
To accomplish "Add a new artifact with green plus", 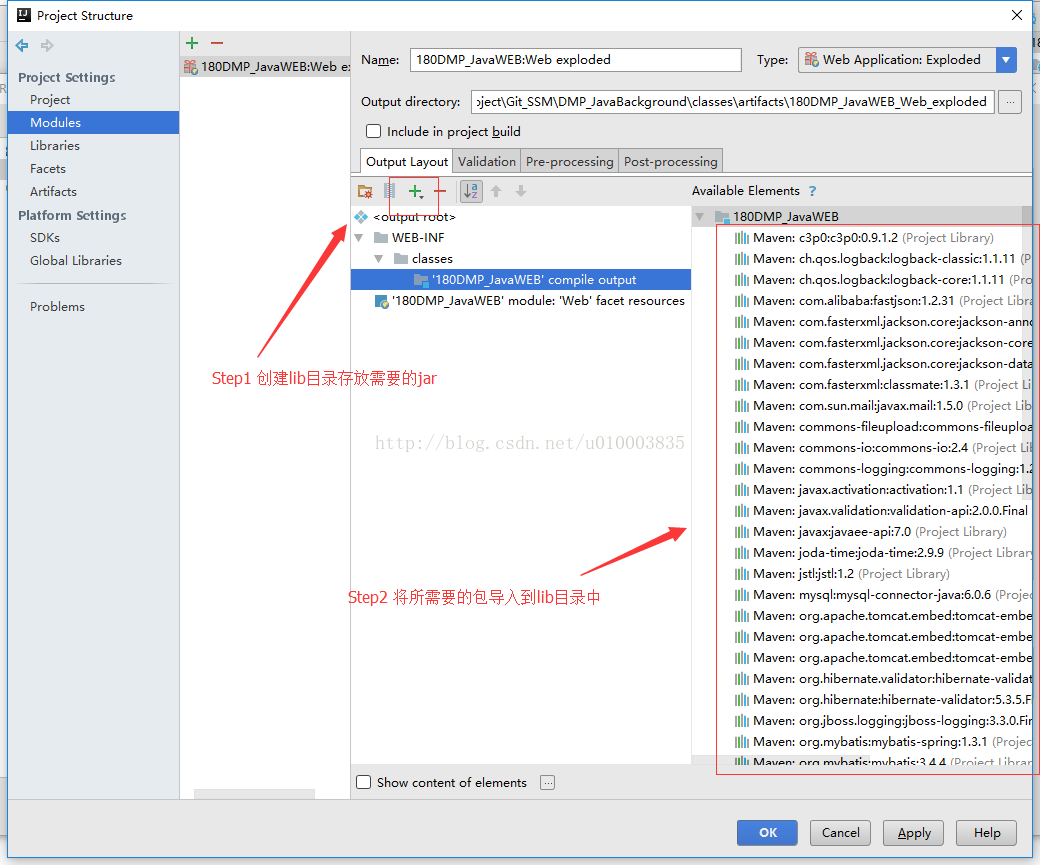I will pos(192,43).
